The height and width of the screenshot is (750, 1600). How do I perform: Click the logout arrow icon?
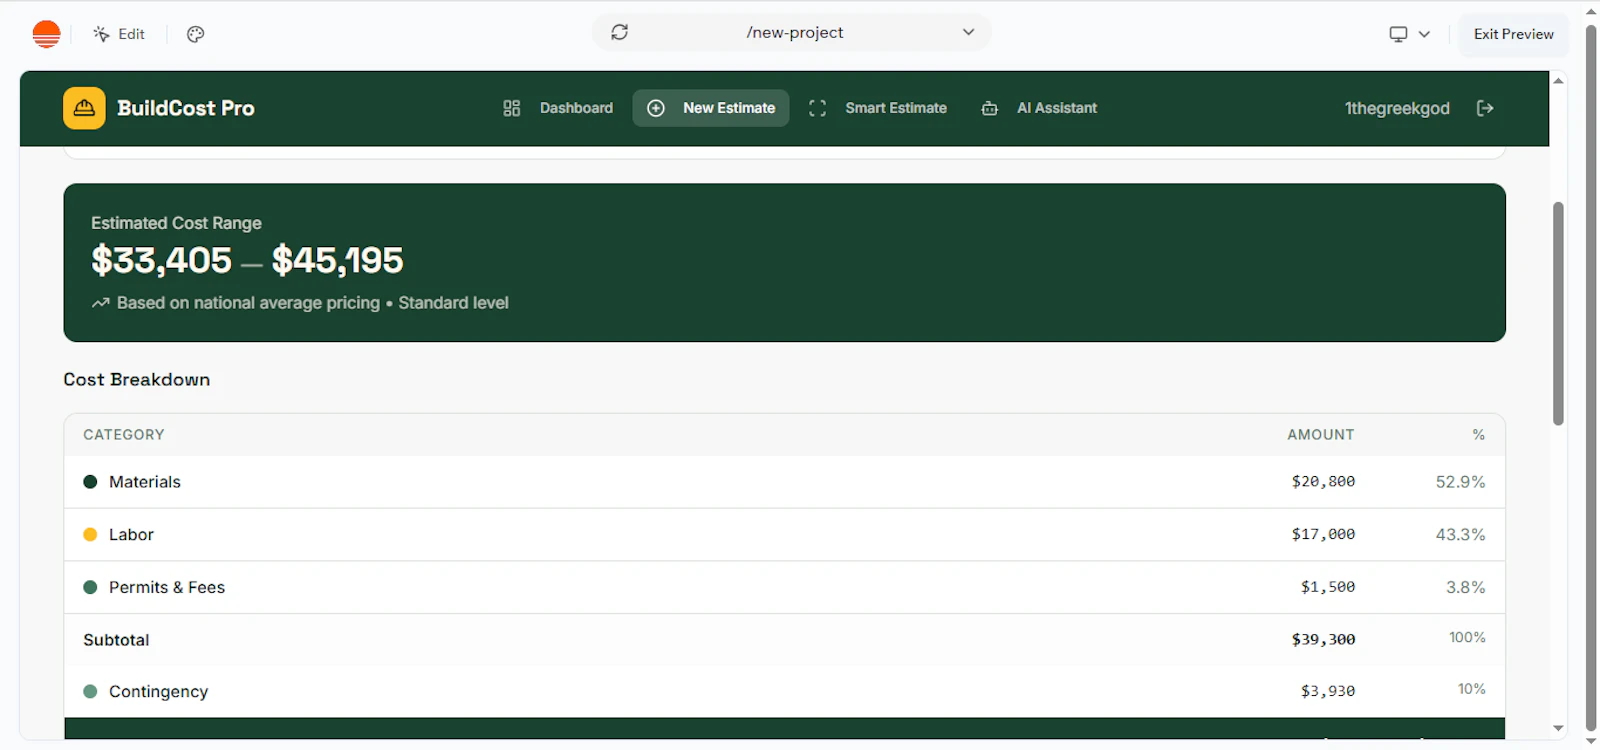[1485, 108]
